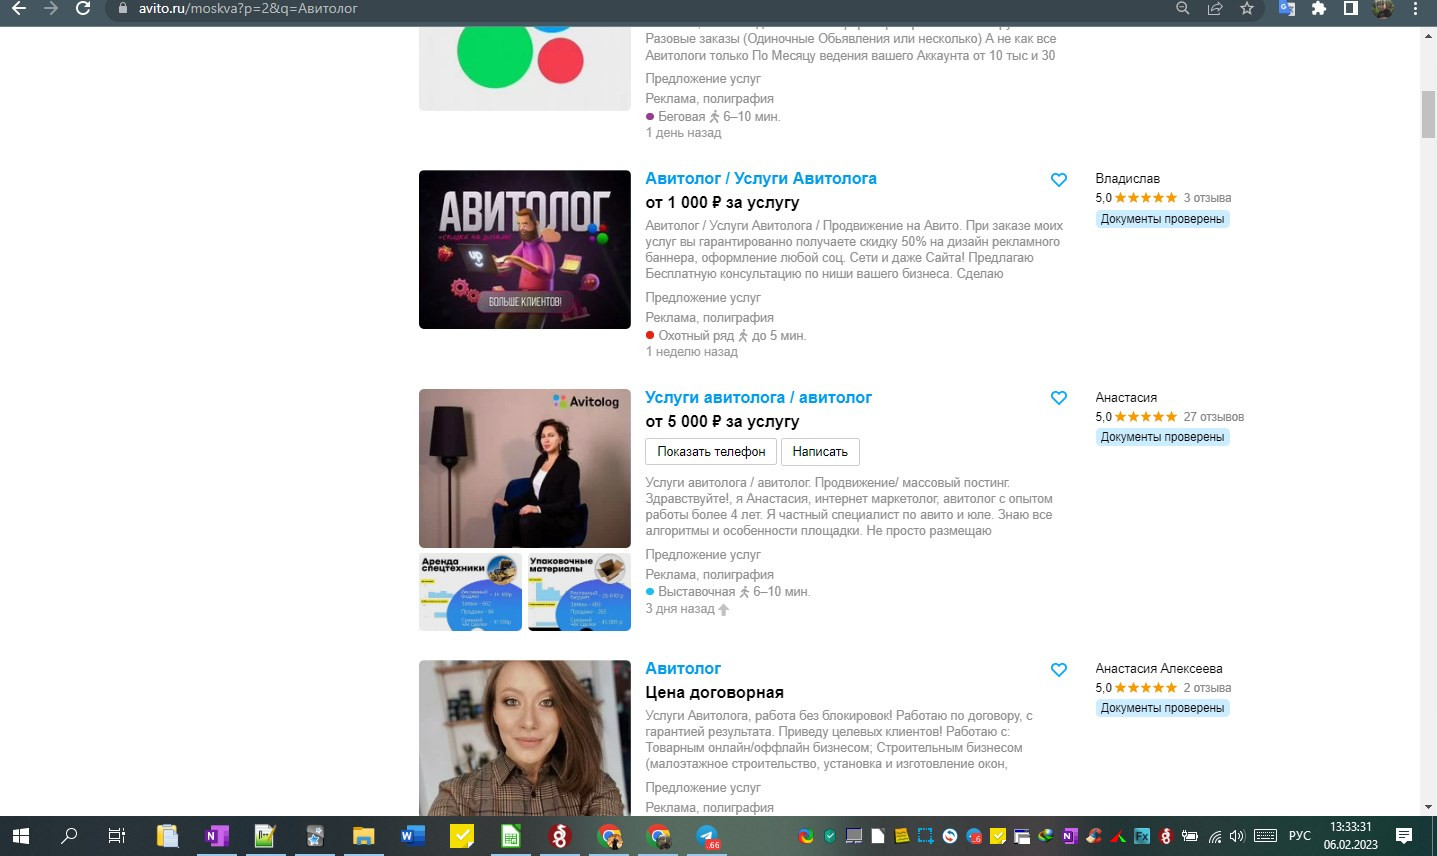Click the browser address bar URL
Screen dimensions: 1437x856
[x=248, y=8]
